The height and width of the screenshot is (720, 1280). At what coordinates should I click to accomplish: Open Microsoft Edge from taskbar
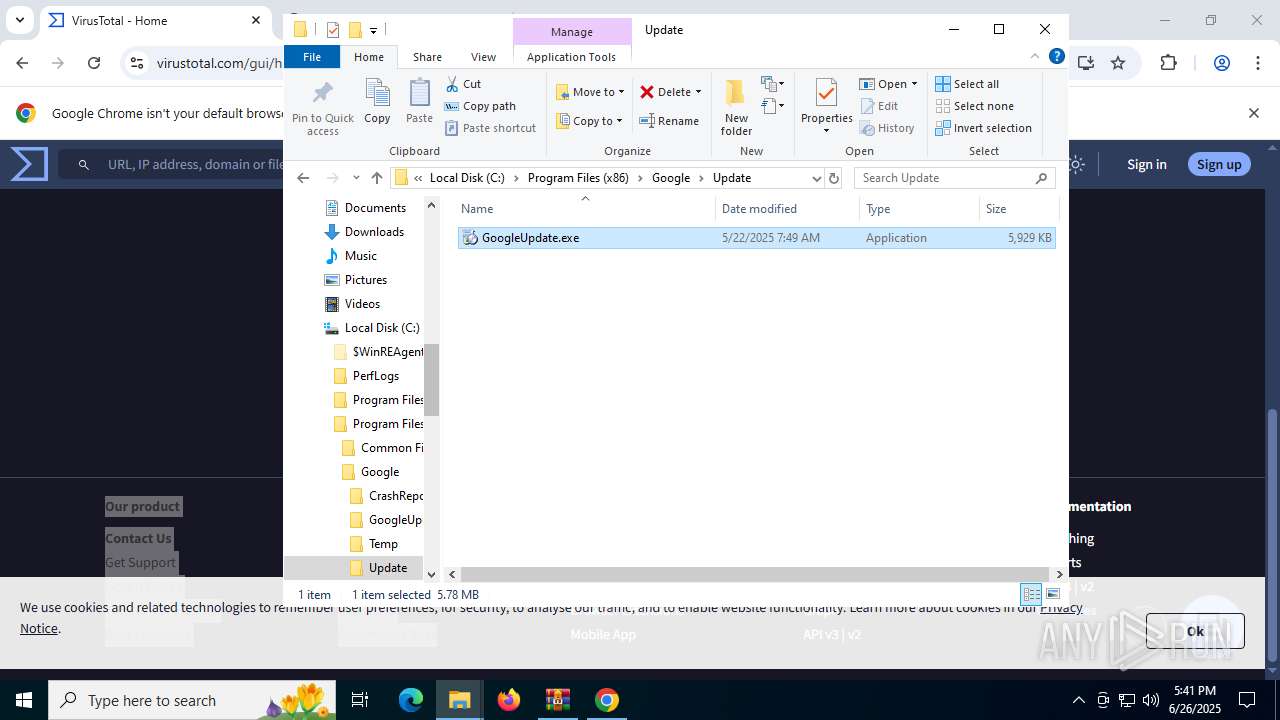pyautogui.click(x=411, y=700)
